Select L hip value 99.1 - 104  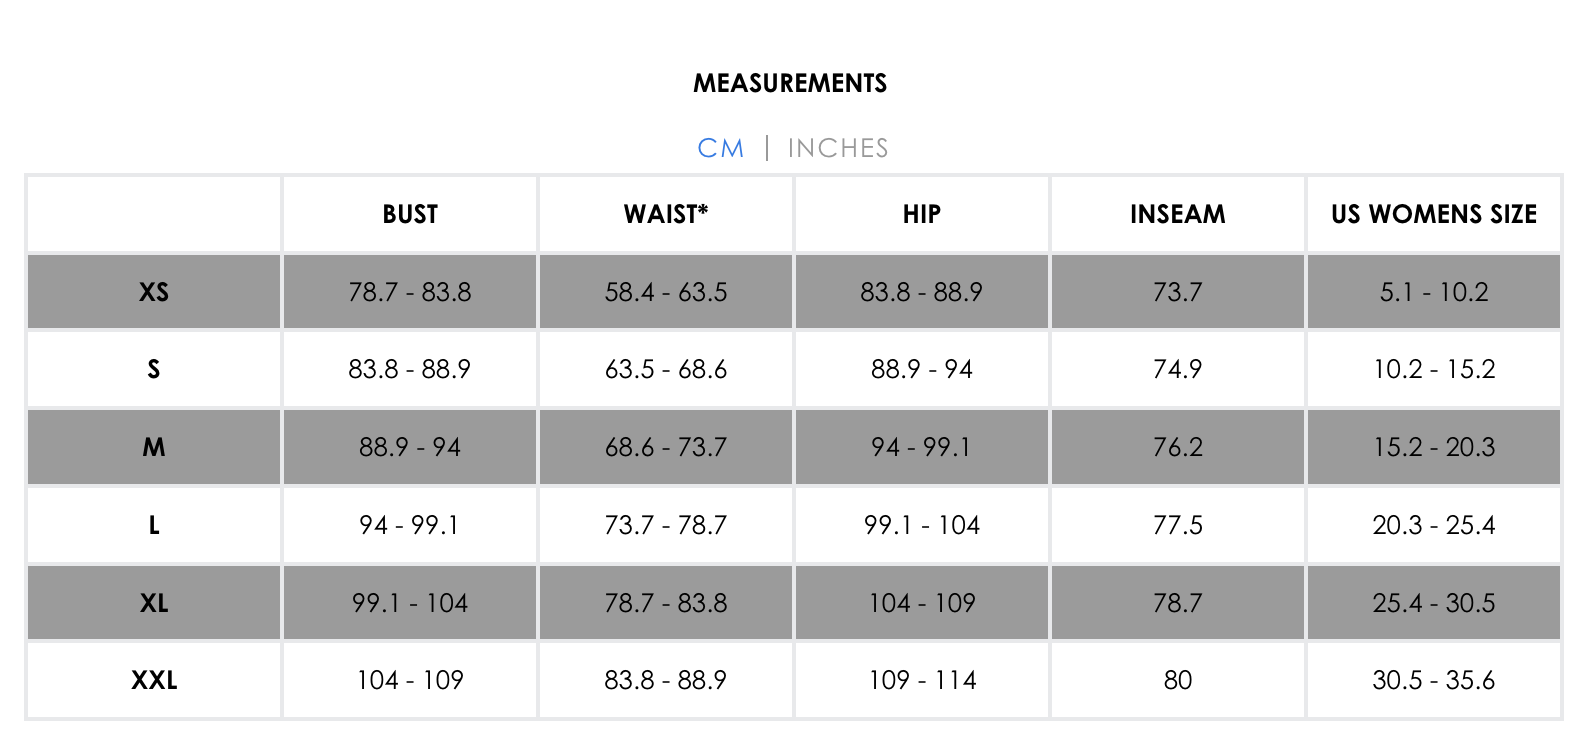[922, 525]
